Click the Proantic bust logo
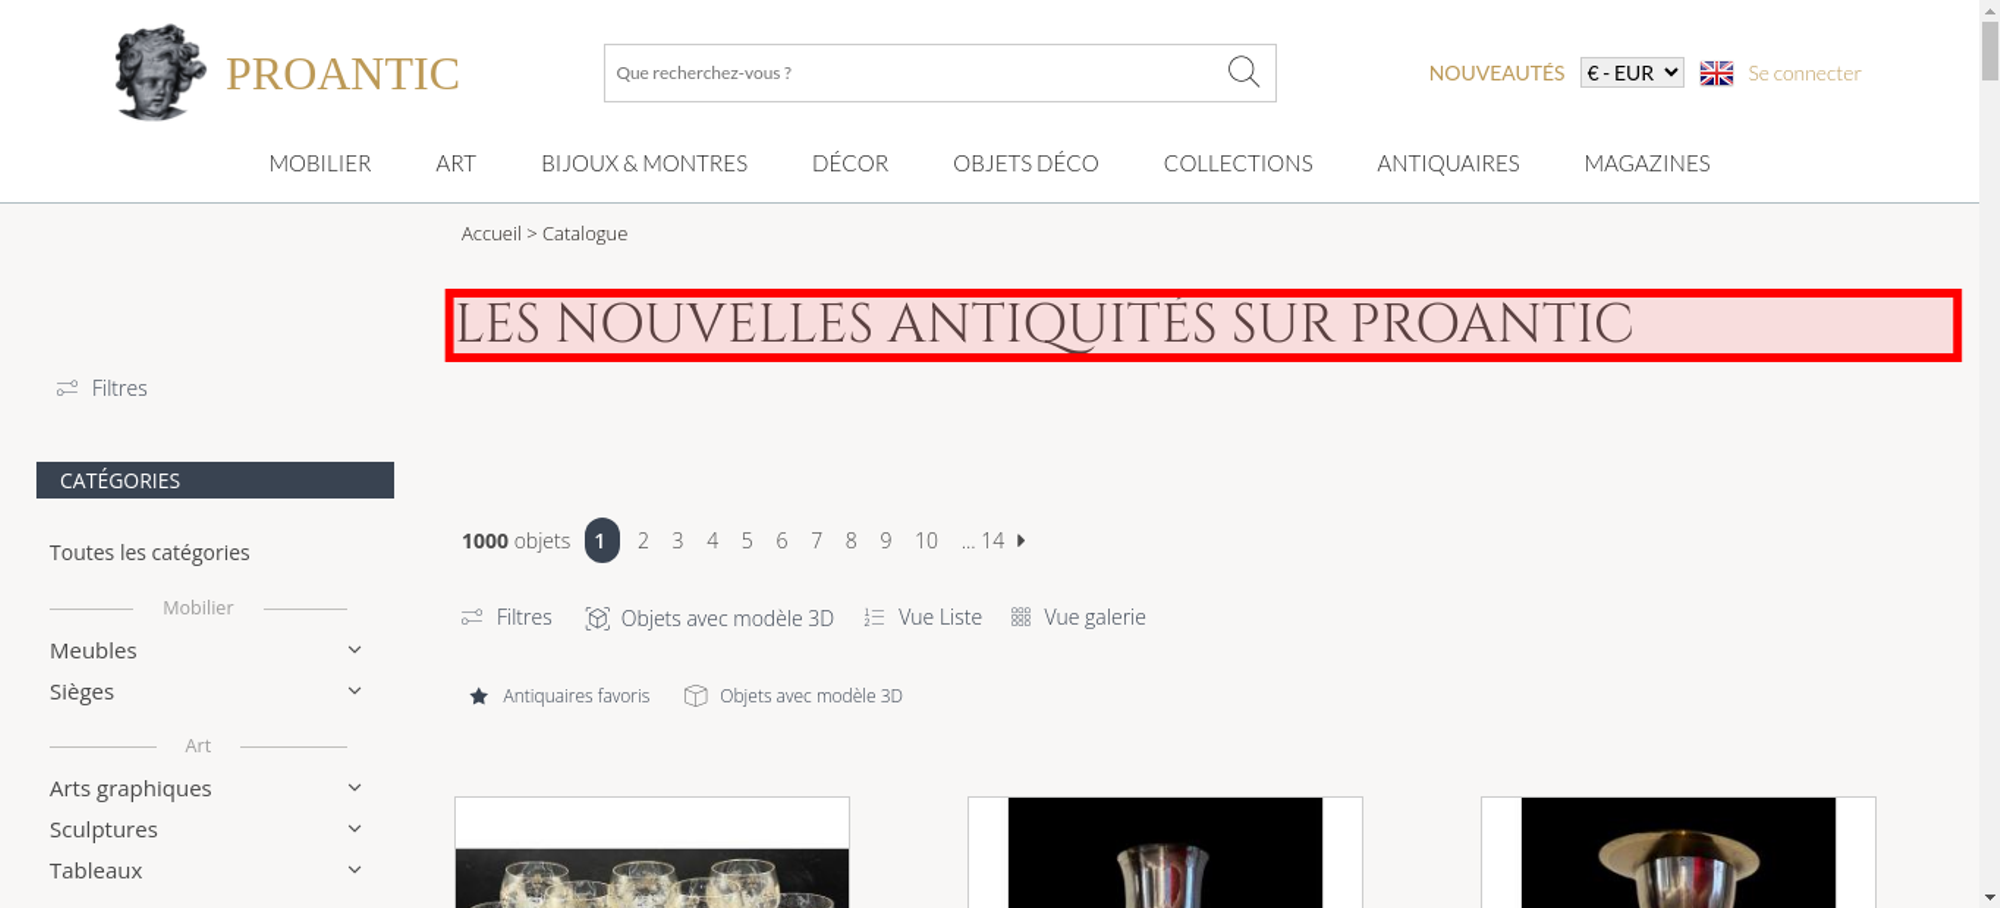This screenshot has width=2000, height=908. point(160,72)
